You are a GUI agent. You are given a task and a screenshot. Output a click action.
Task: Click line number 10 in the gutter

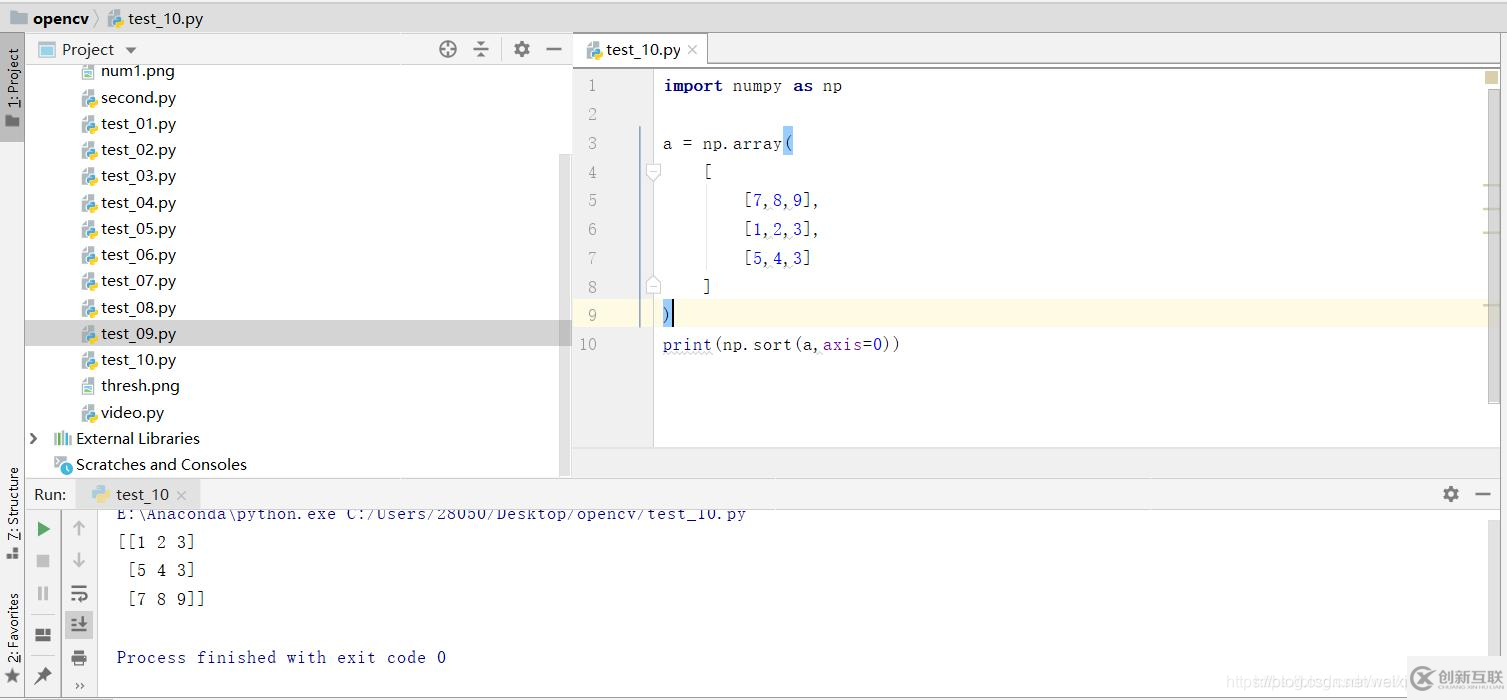click(x=588, y=344)
